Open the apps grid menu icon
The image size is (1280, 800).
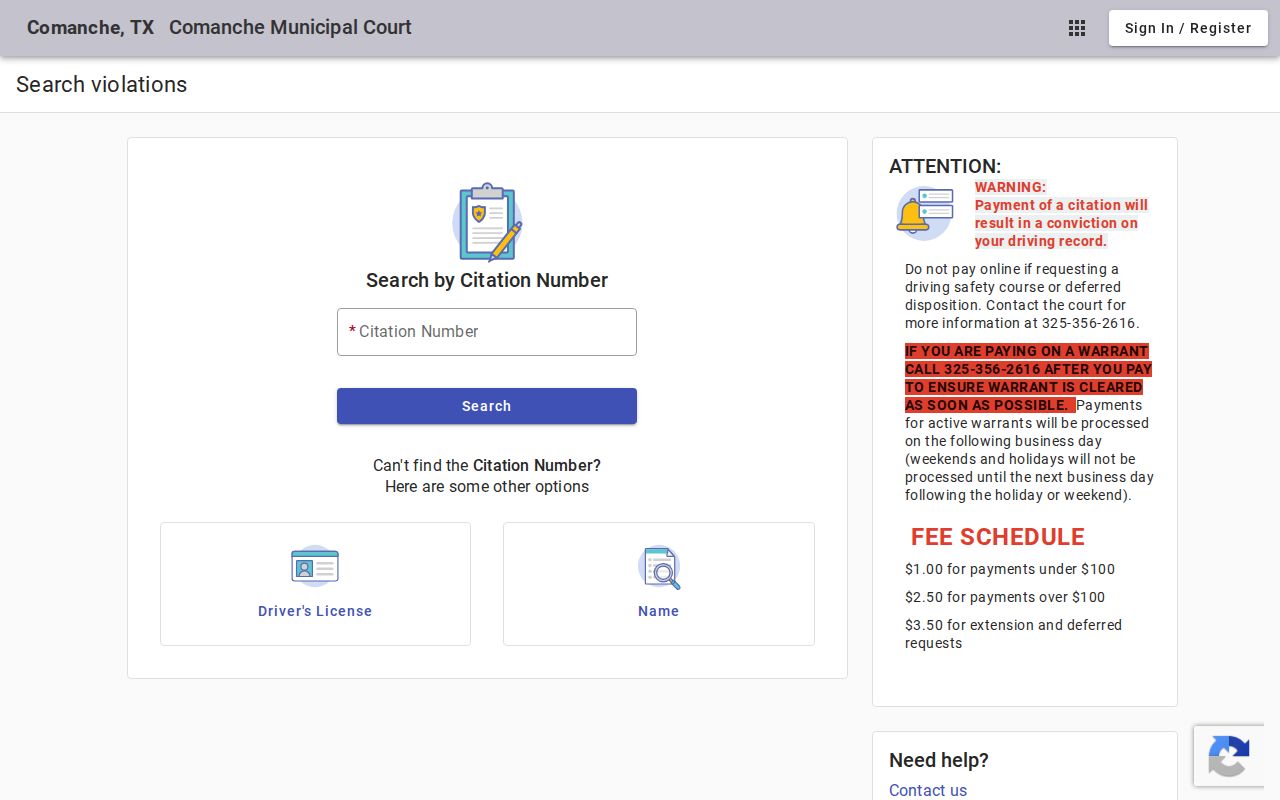click(1077, 28)
